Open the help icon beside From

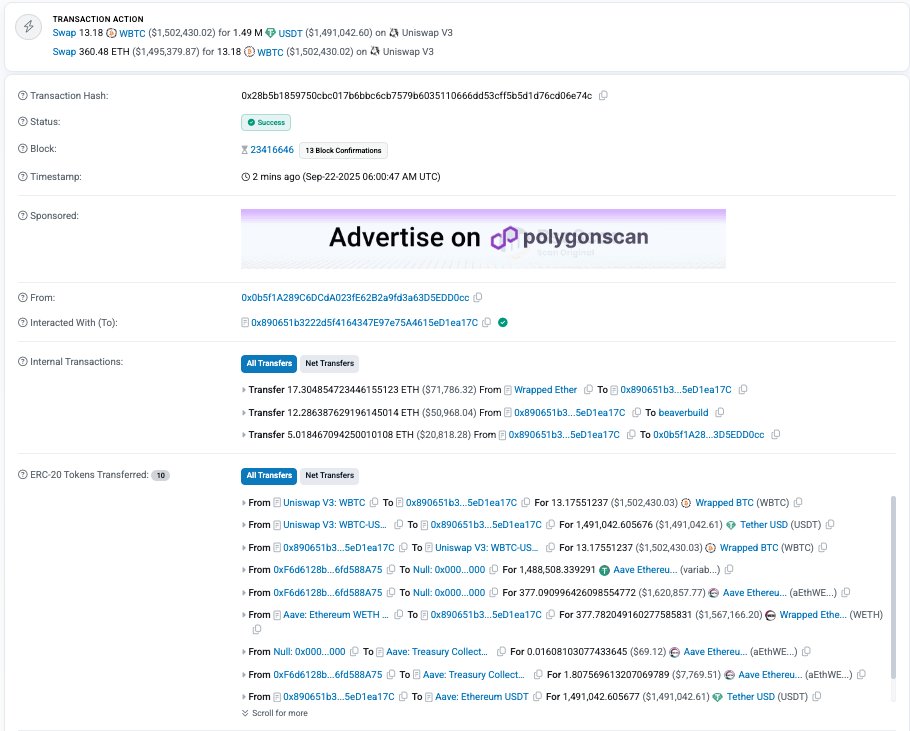click(x=23, y=298)
